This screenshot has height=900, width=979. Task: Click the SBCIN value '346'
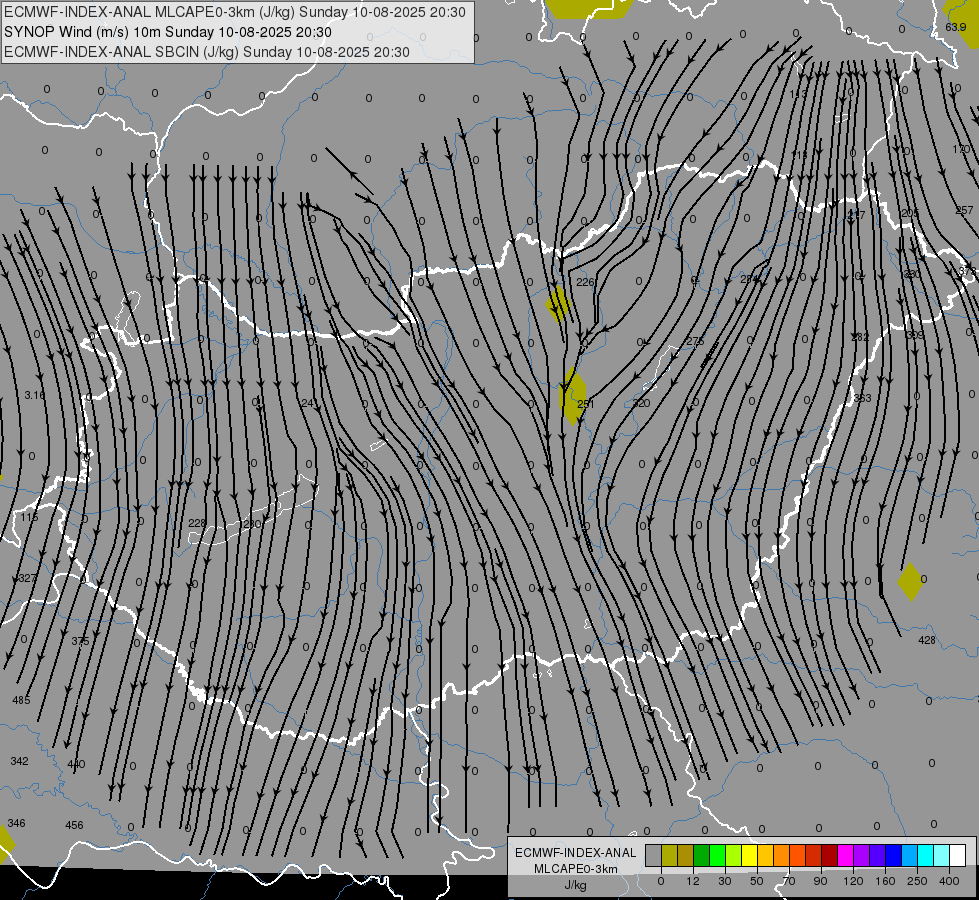16,823
